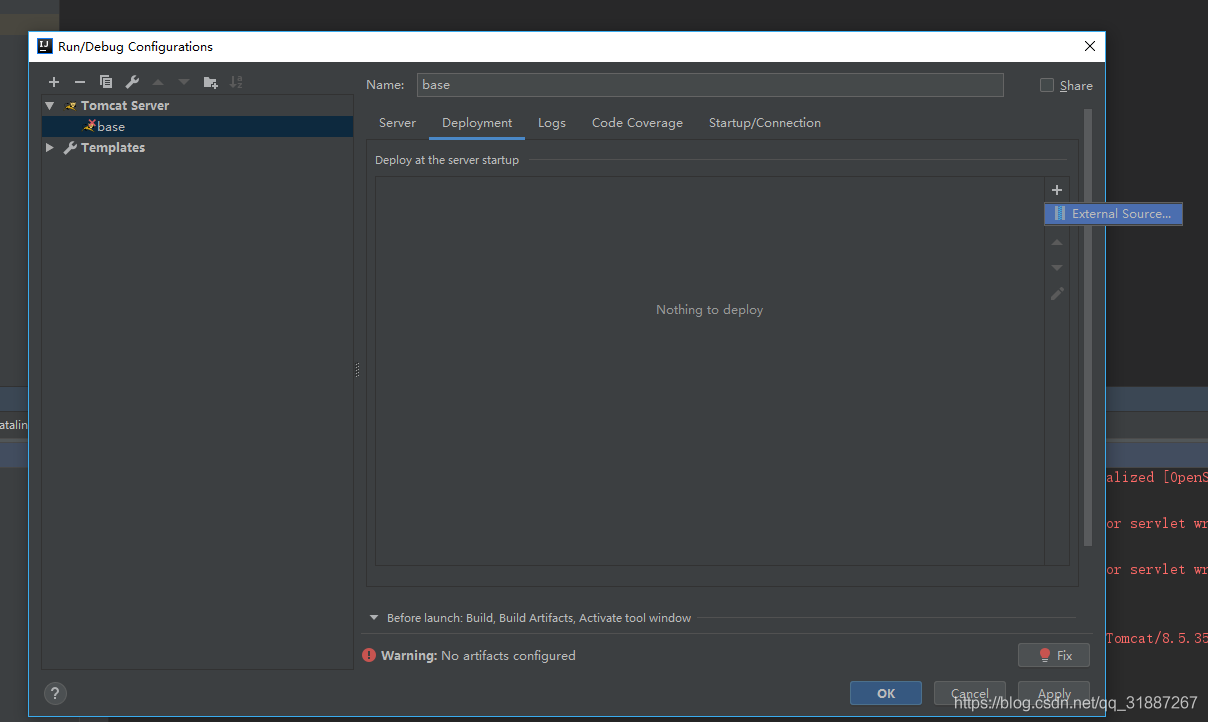Switch to the Server tab

pos(397,123)
